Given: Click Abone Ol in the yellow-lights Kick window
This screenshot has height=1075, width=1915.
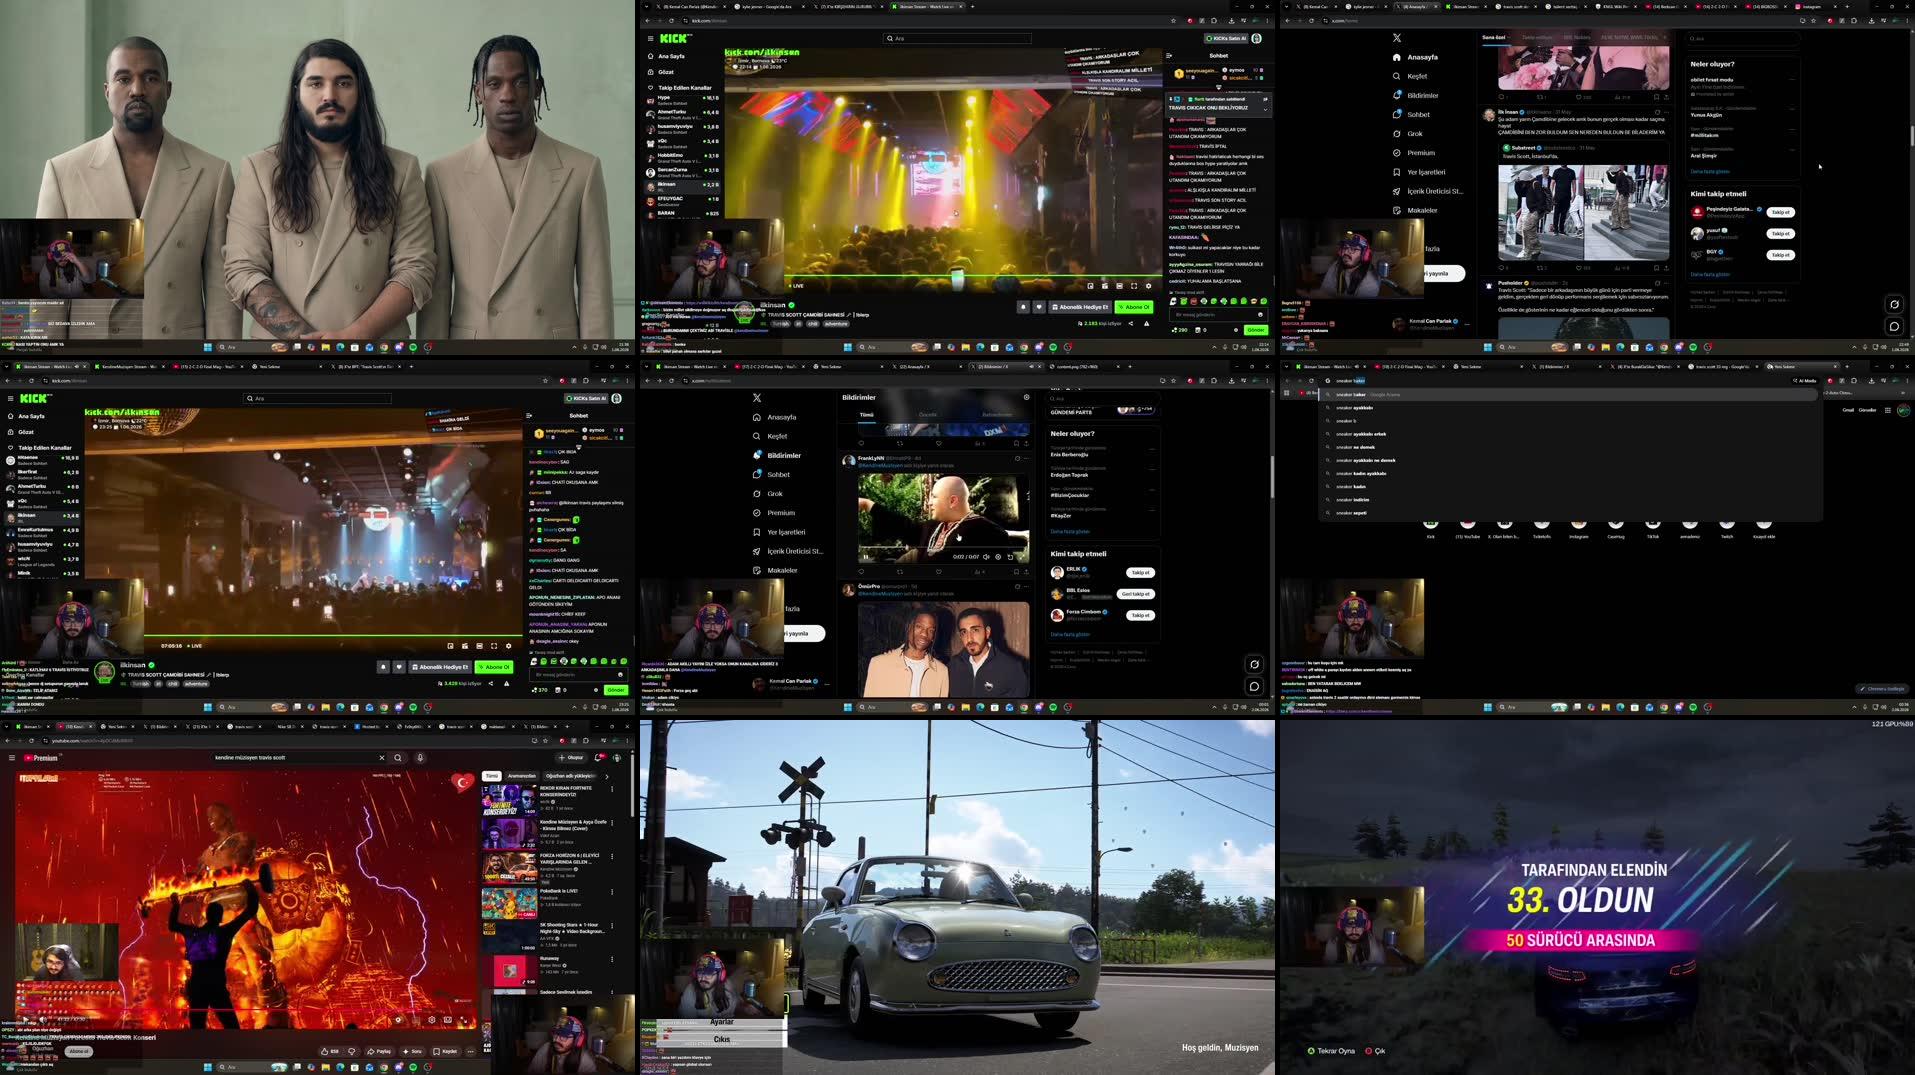Looking at the screenshot, I should (1135, 307).
